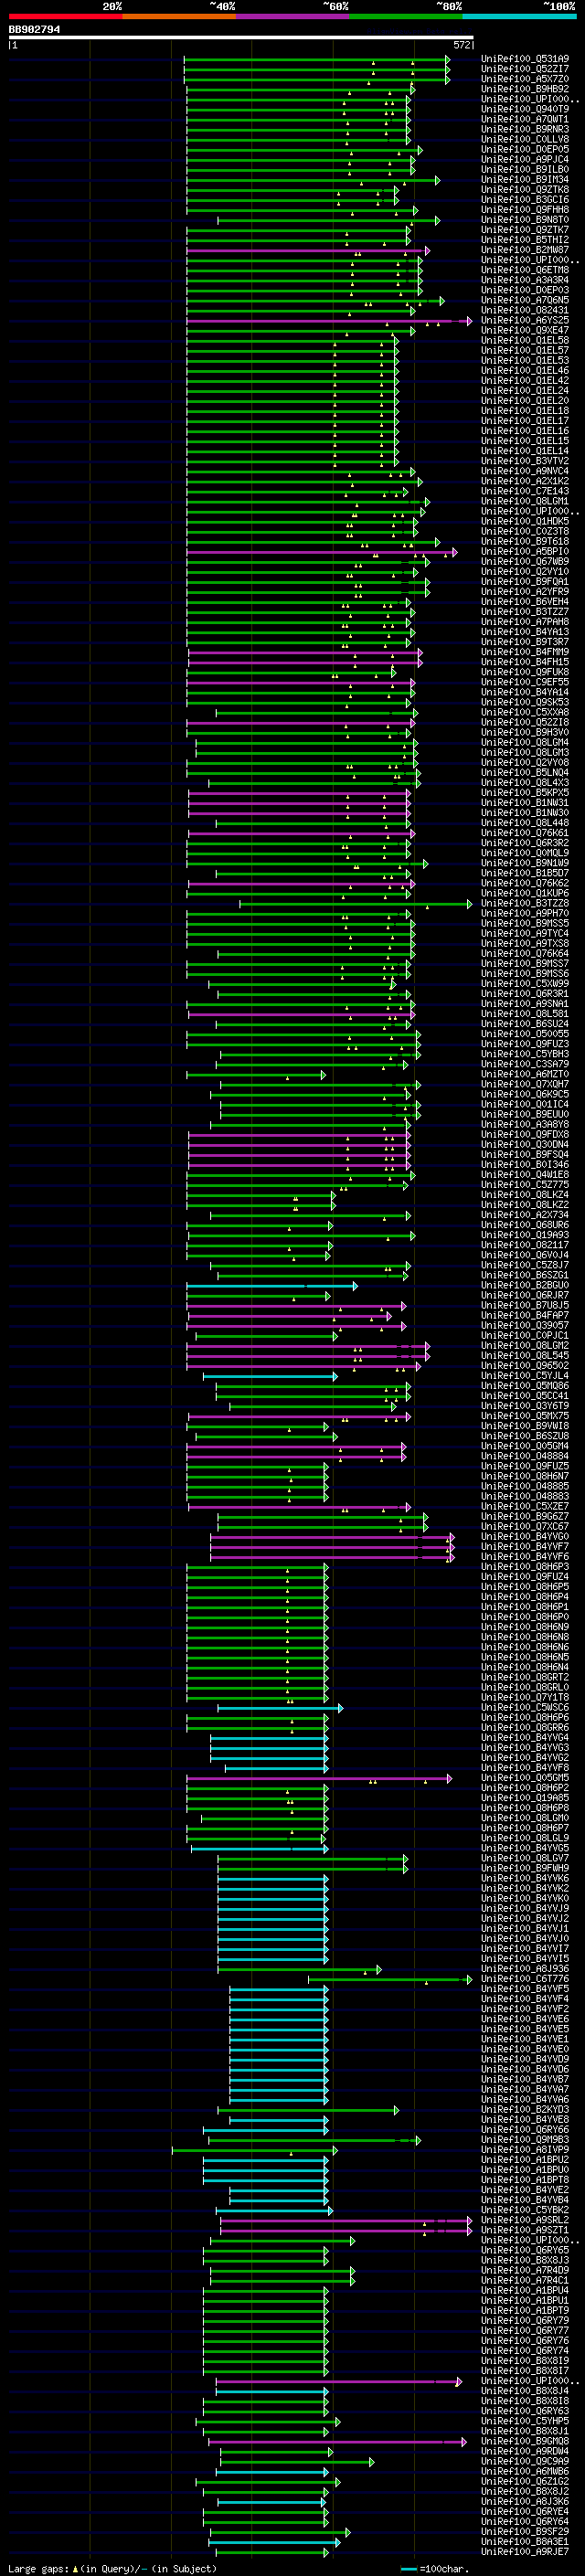Open UniRef100_C0PJC1 entry

pyautogui.click(x=525, y=1335)
